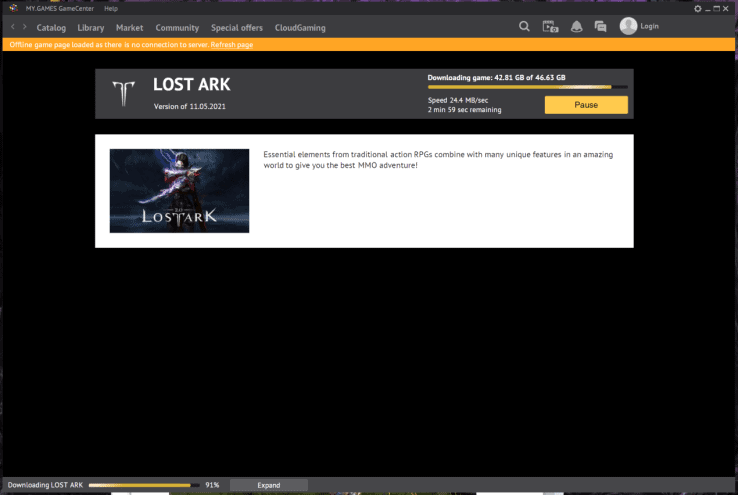Screen dimensions: 738x495
Task: Switch to the Market tab
Action: [129, 28]
